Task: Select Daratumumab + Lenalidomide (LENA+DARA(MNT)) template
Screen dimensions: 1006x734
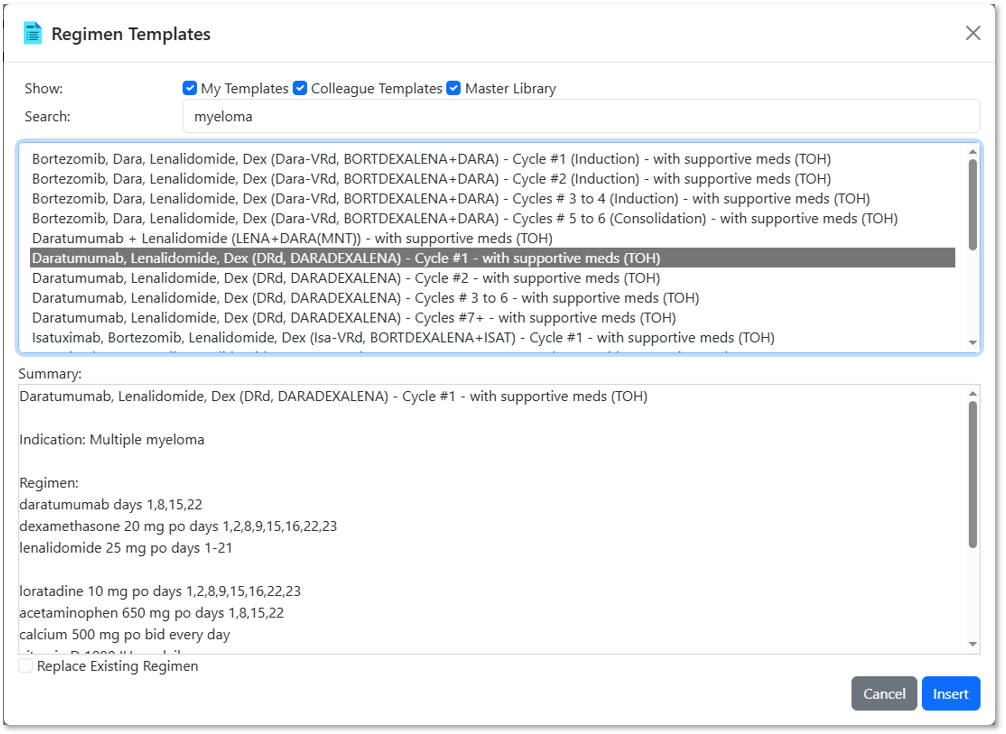Action: [x=493, y=238]
